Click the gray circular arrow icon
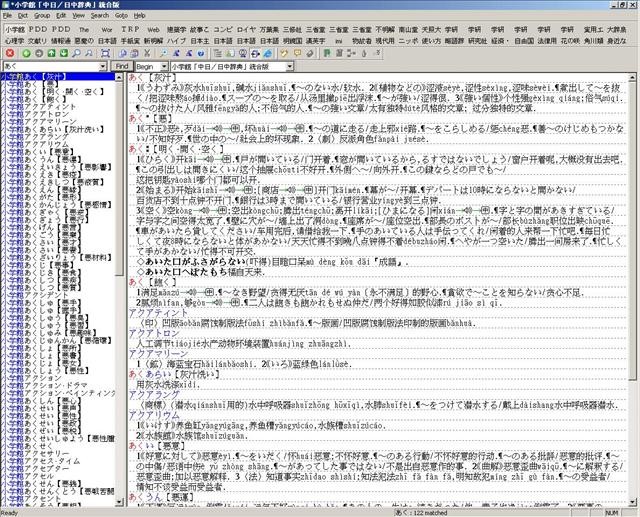Screen dimensions: 640x517 coord(39,53)
